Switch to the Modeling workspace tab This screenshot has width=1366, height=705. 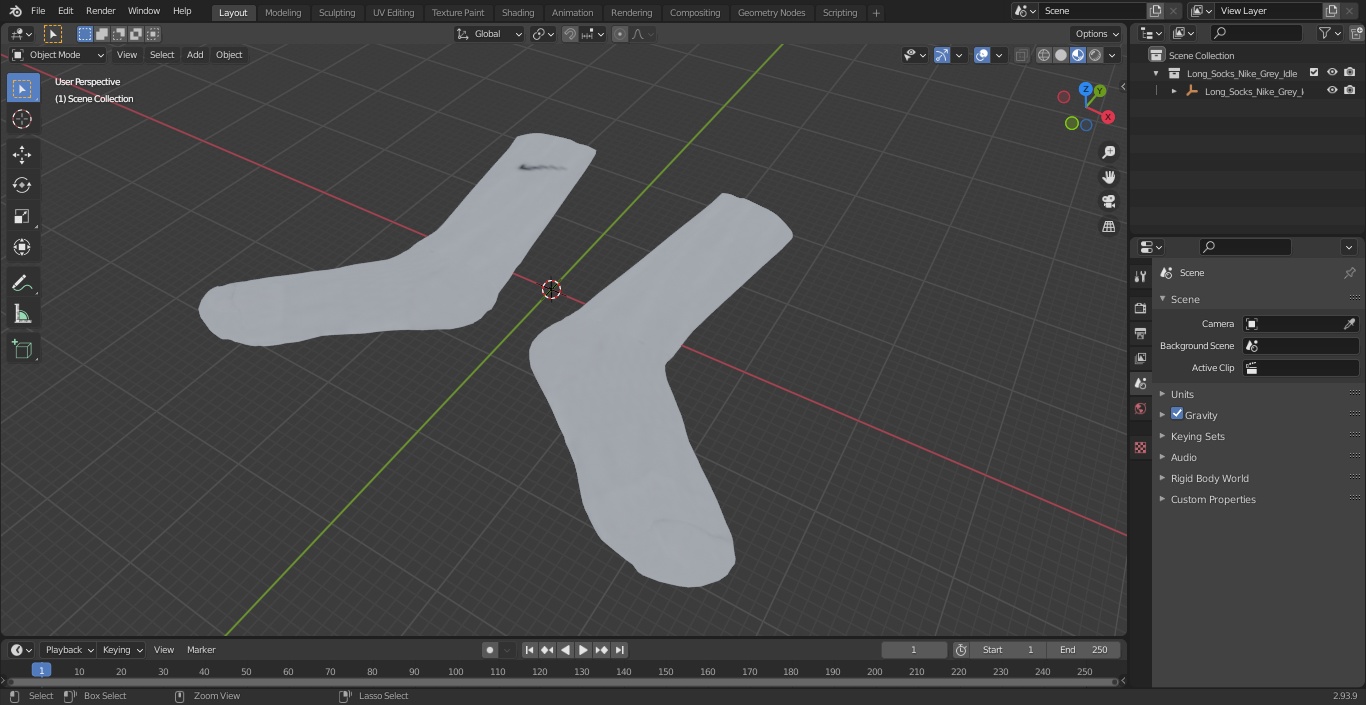coord(283,12)
